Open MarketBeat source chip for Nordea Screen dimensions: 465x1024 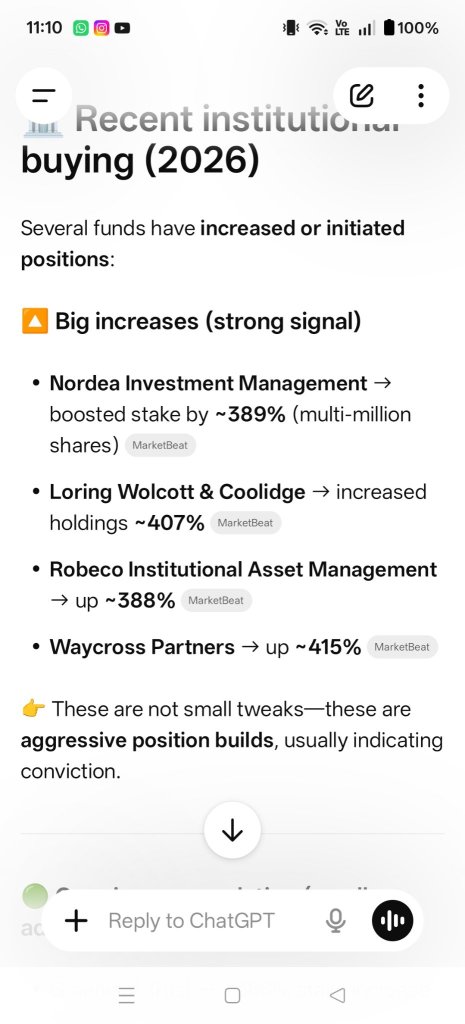tap(160, 446)
